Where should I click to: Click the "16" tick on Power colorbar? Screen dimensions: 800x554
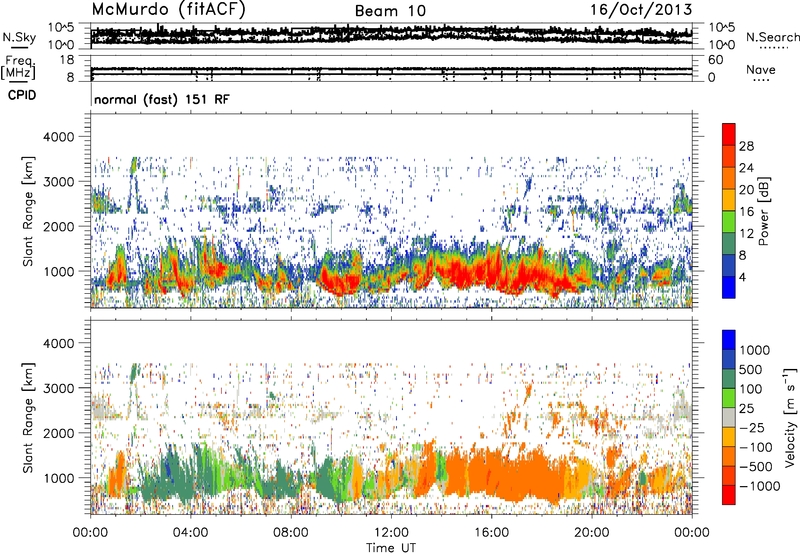pos(746,212)
